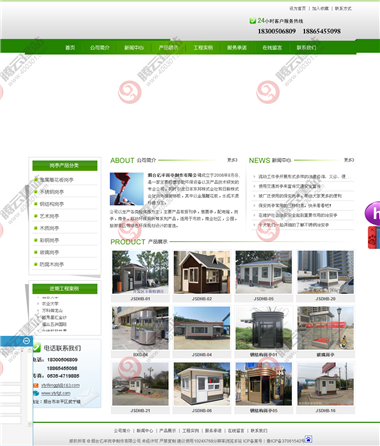Click the blue website icon beside the URL
This screenshot has height=446, width=380.
(x=36, y=393)
